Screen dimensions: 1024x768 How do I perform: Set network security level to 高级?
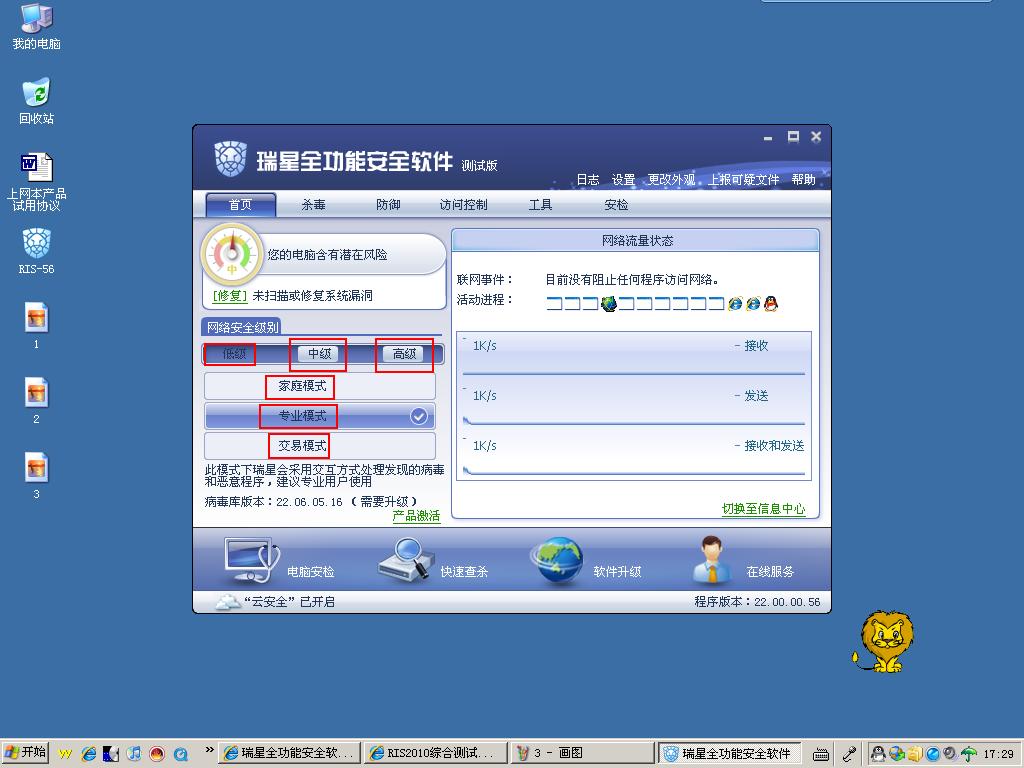point(404,354)
